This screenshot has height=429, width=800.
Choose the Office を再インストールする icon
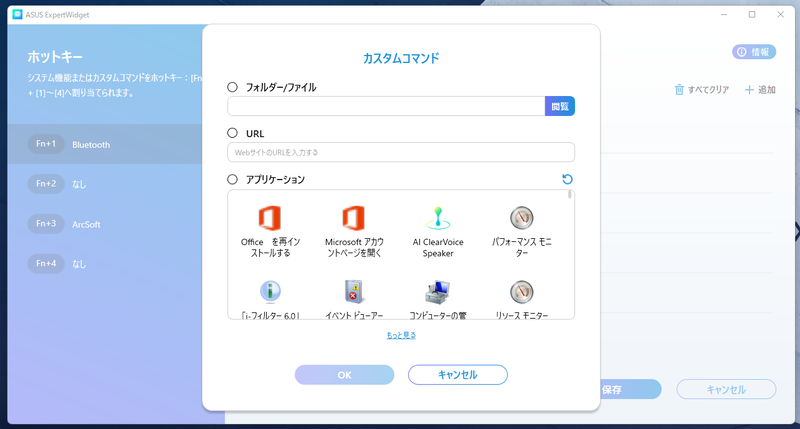[270, 218]
